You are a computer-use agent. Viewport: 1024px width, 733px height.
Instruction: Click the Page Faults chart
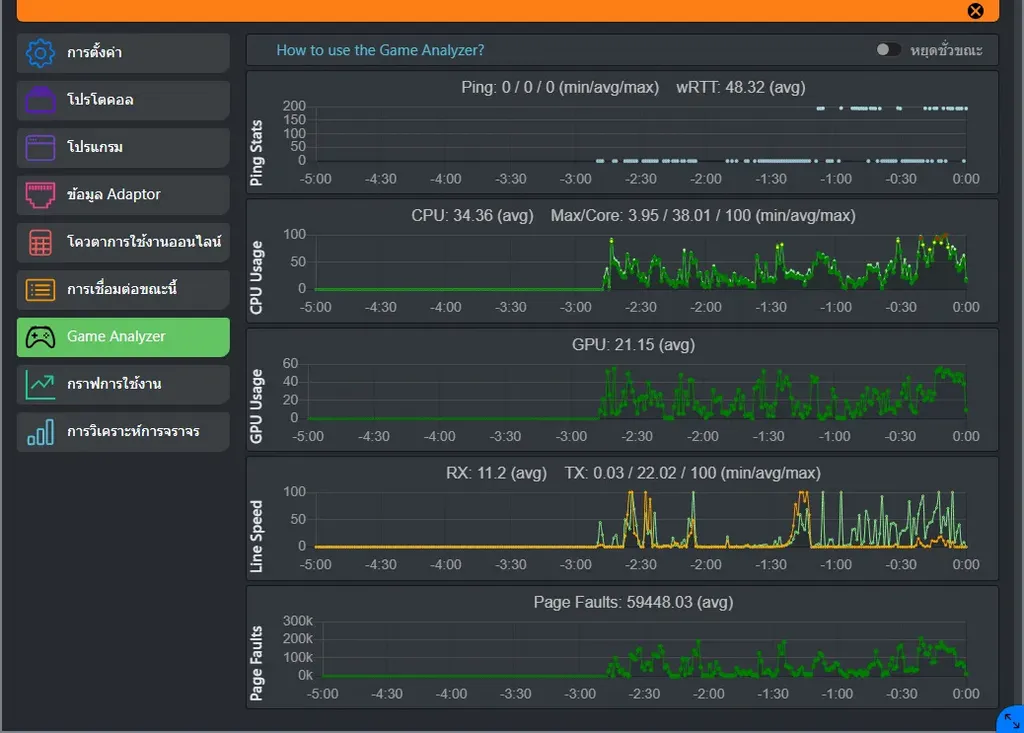click(622, 647)
